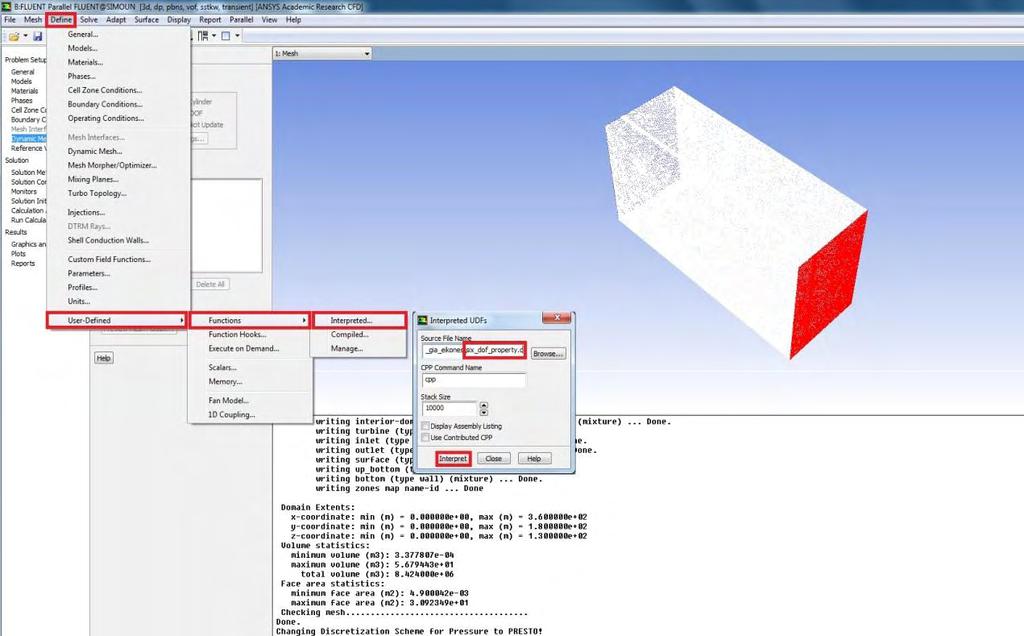1024x636 pixels.
Task: Enable Display Assembly Listing checkbox
Action: coord(426,426)
